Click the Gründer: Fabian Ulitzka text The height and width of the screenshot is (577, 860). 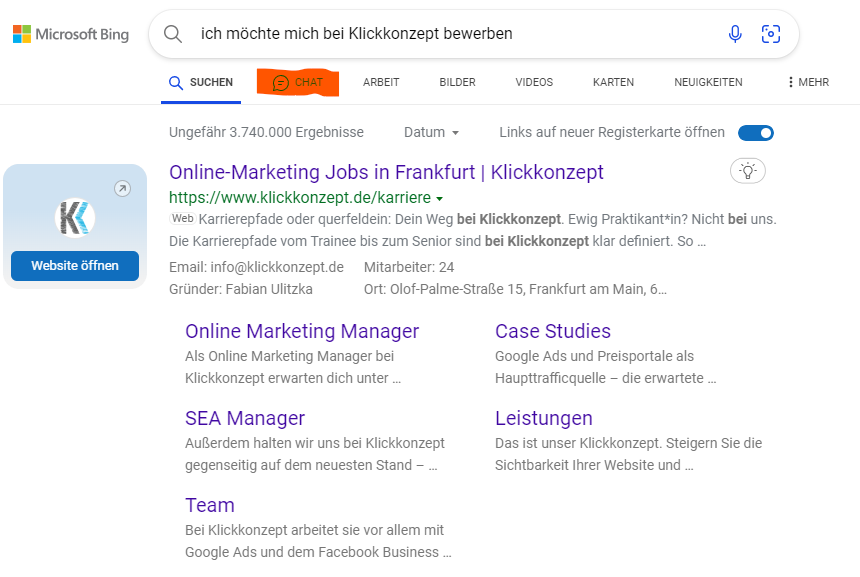(x=241, y=289)
